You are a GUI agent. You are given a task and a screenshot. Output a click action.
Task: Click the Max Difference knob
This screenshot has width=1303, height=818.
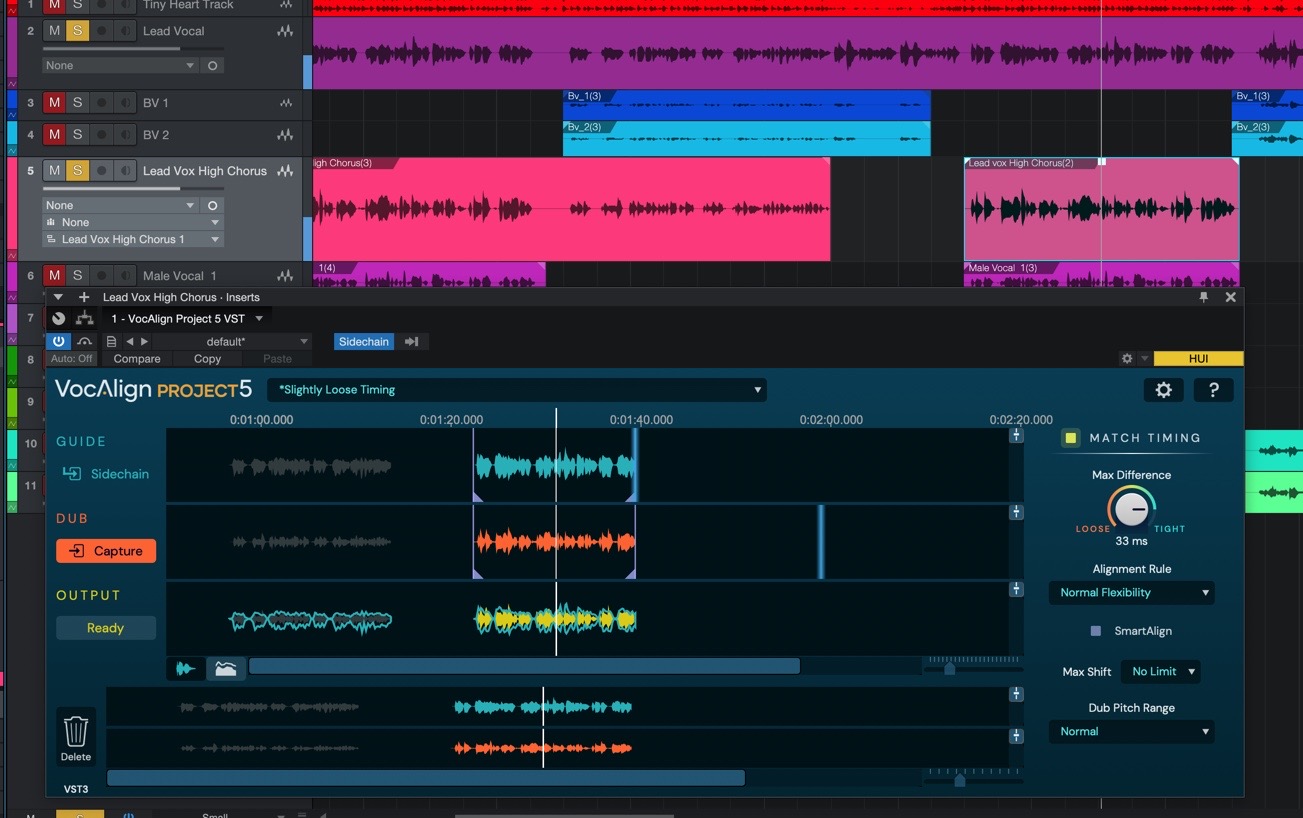pos(1131,509)
